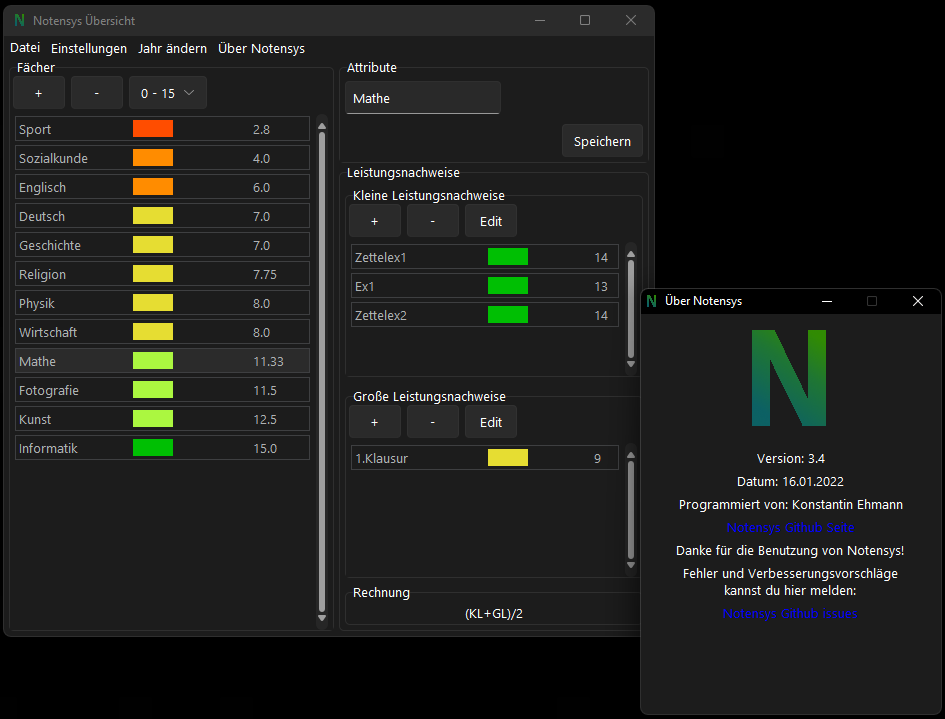
Task: Open the 0 - 15 grading scale dropdown
Action: click(168, 93)
